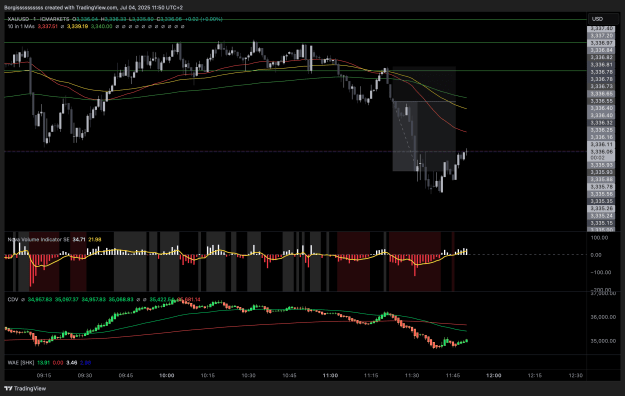
Task: Click the 3,336.25 price axis label
Action: 601,130
